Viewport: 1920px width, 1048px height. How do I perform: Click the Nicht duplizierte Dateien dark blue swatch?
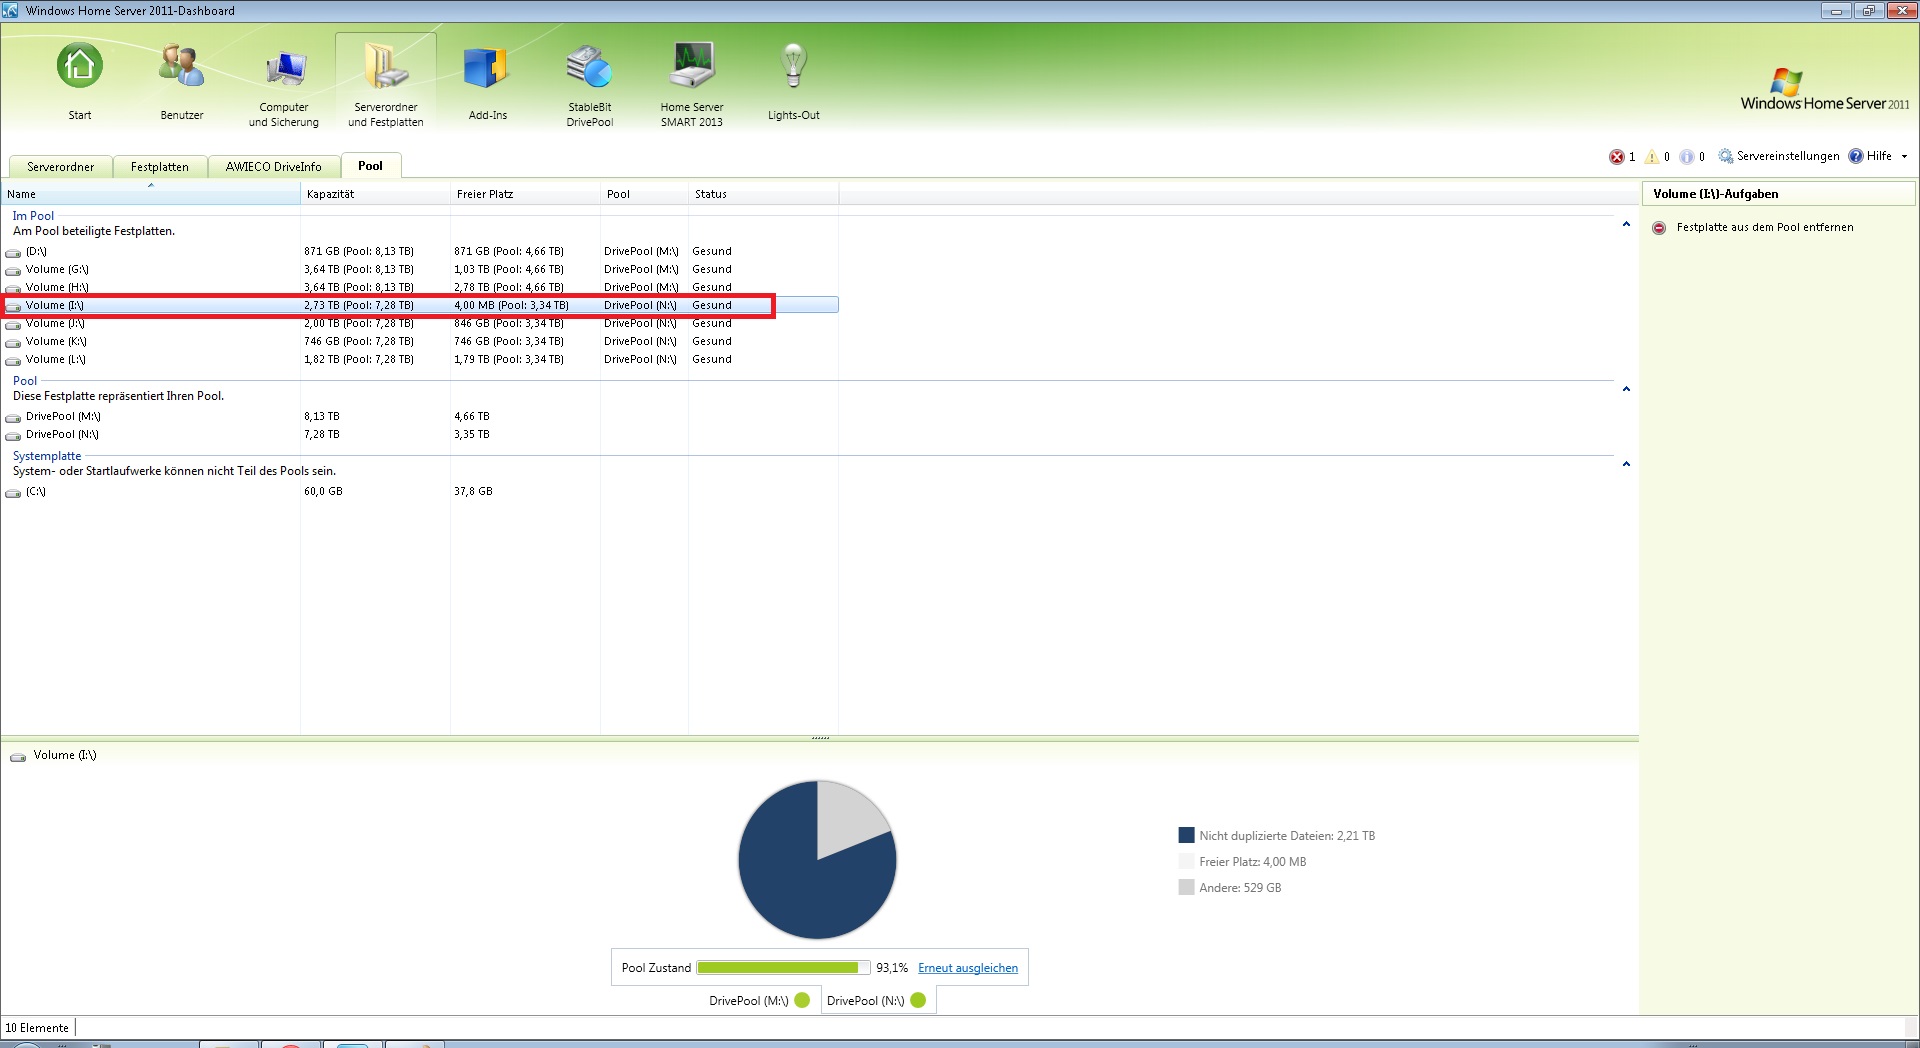1186,835
